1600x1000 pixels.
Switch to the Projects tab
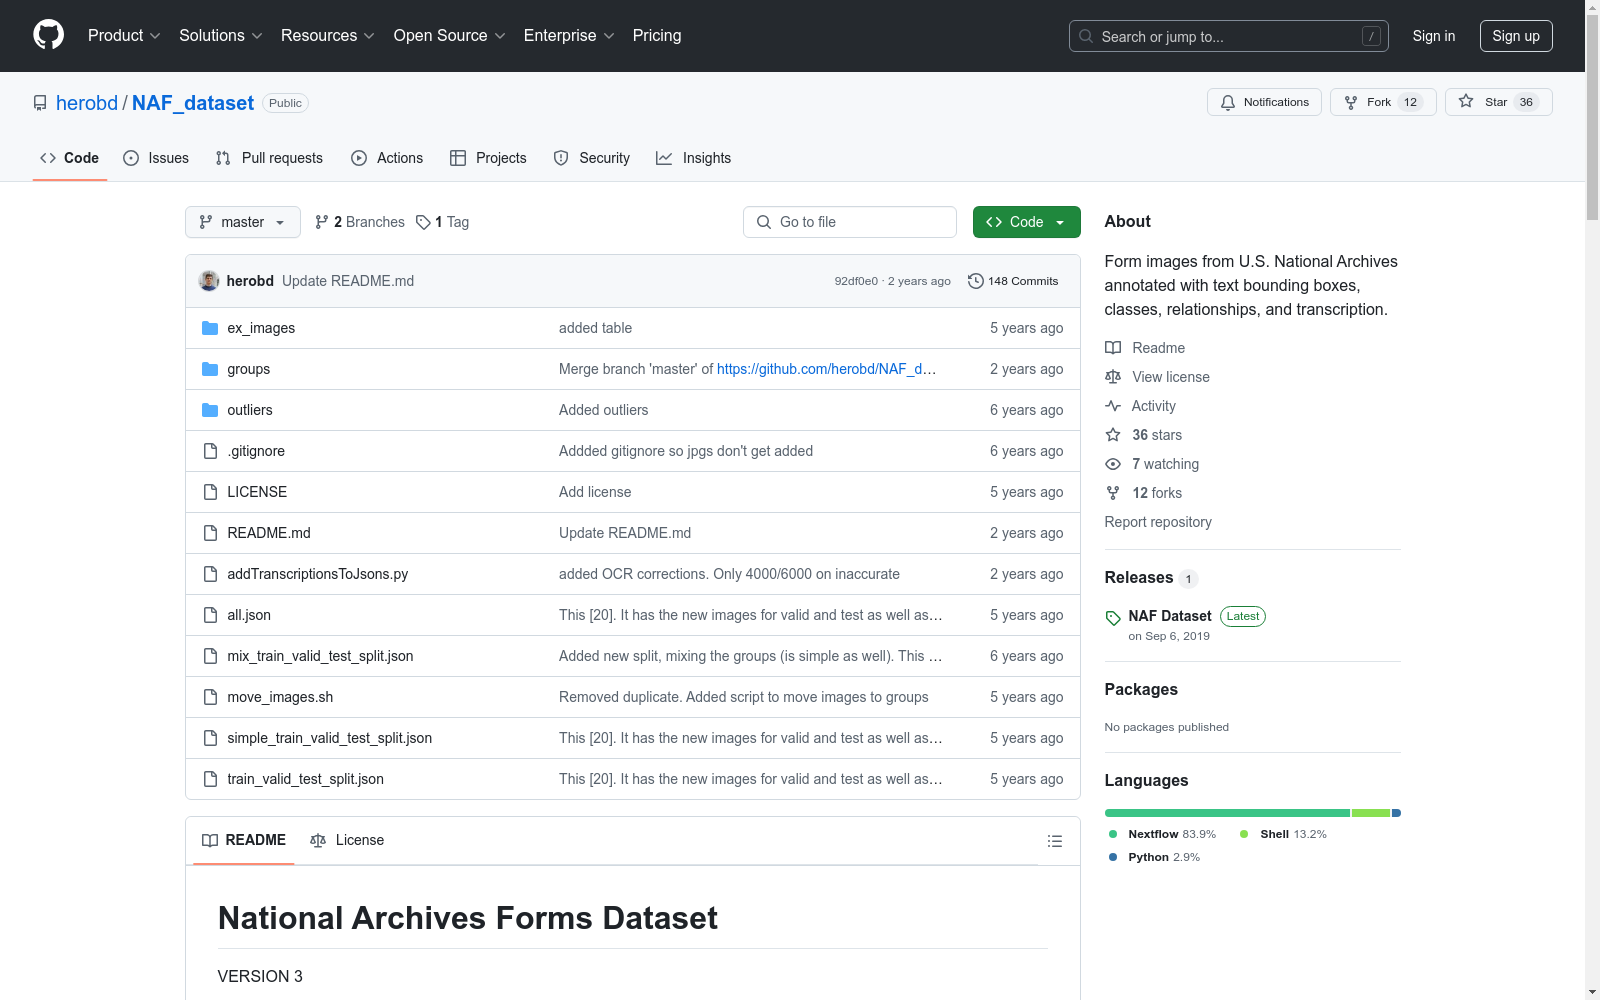click(x=488, y=158)
